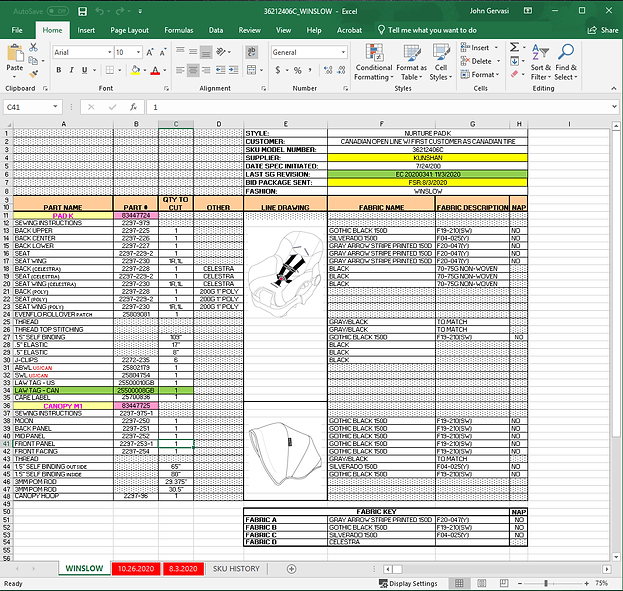Apply Accounting dollar number format
The width and height of the screenshot is (623, 591).
278,70
